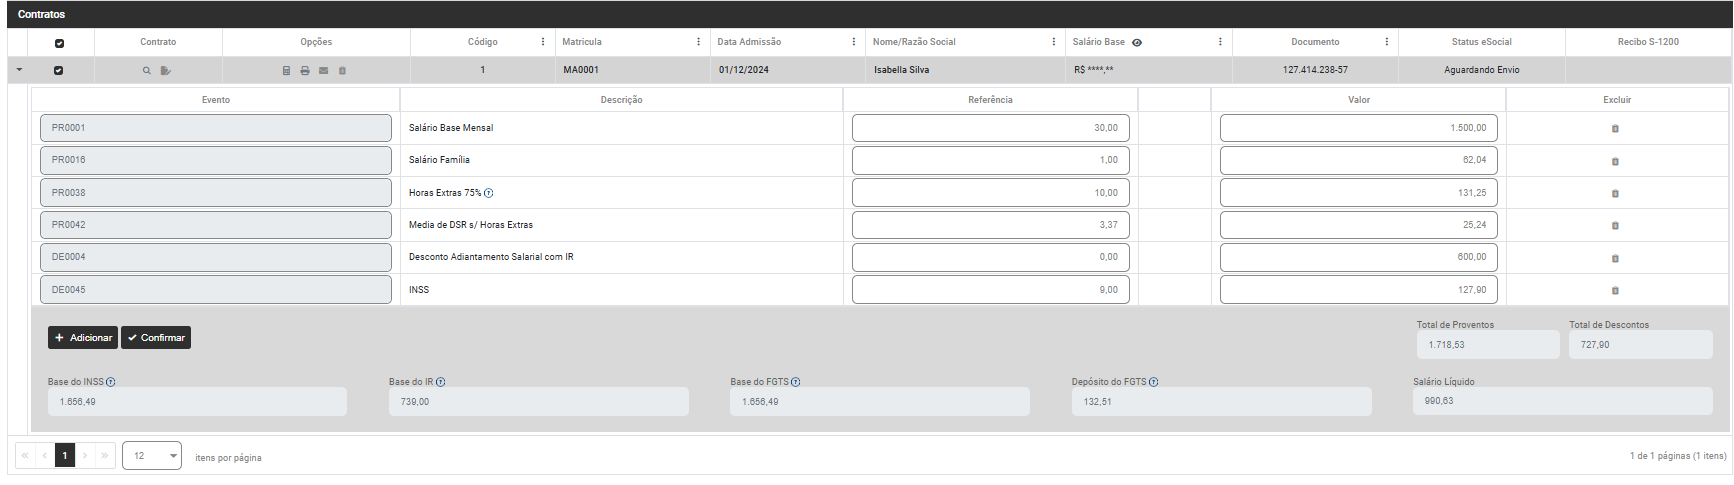Viewport: 1734px width, 485px height.
Task: Click the Contrato column header
Action: click(x=158, y=42)
